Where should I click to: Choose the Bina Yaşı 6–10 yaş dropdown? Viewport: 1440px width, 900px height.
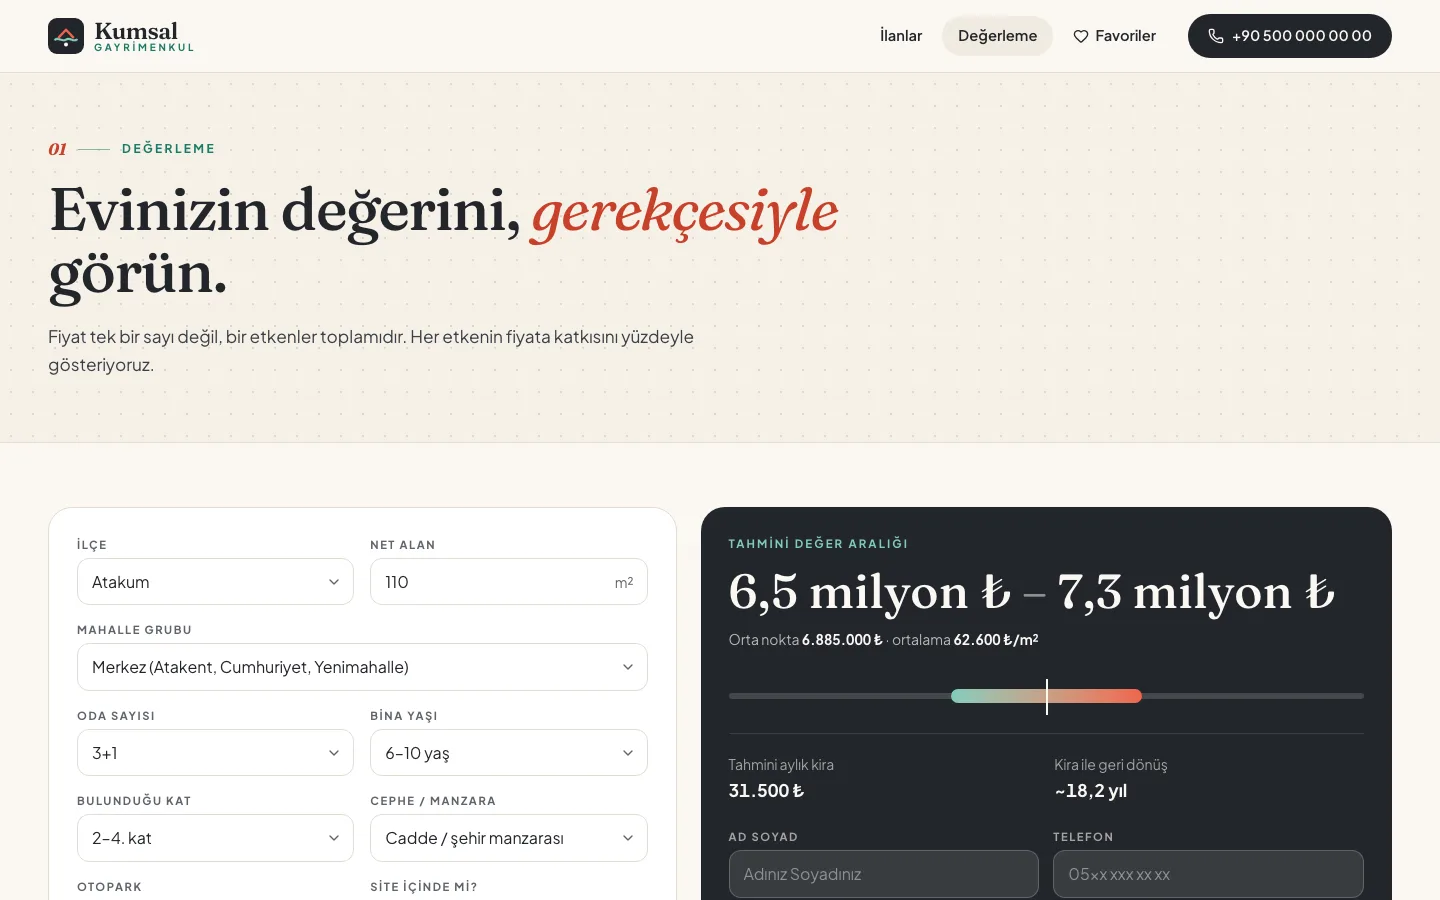tap(509, 753)
